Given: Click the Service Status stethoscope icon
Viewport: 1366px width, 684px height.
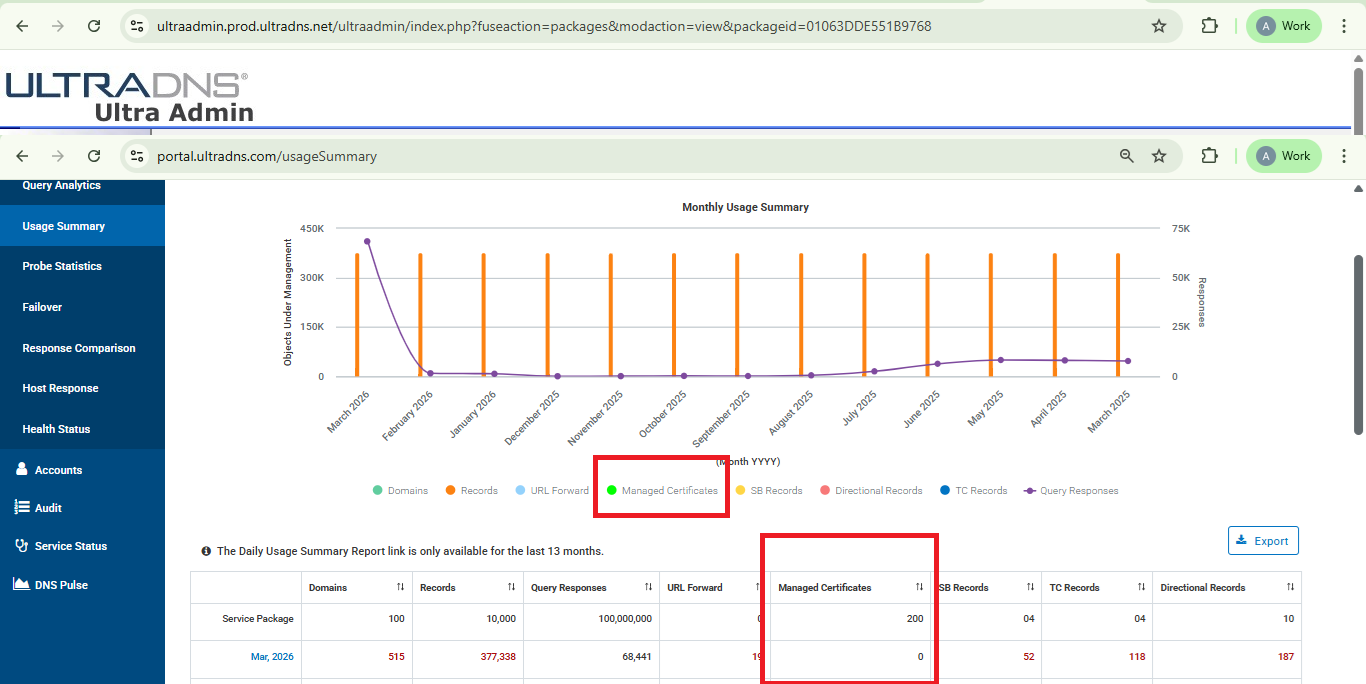Looking at the screenshot, I should tap(21, 545).
